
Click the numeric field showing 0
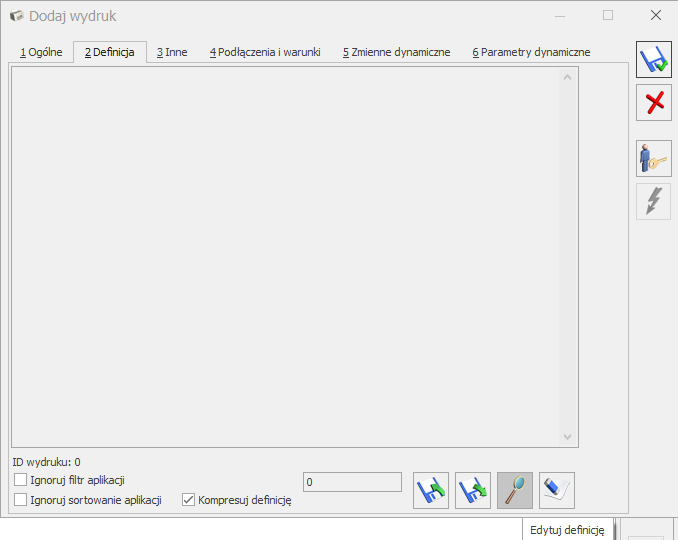click(352, 482)
